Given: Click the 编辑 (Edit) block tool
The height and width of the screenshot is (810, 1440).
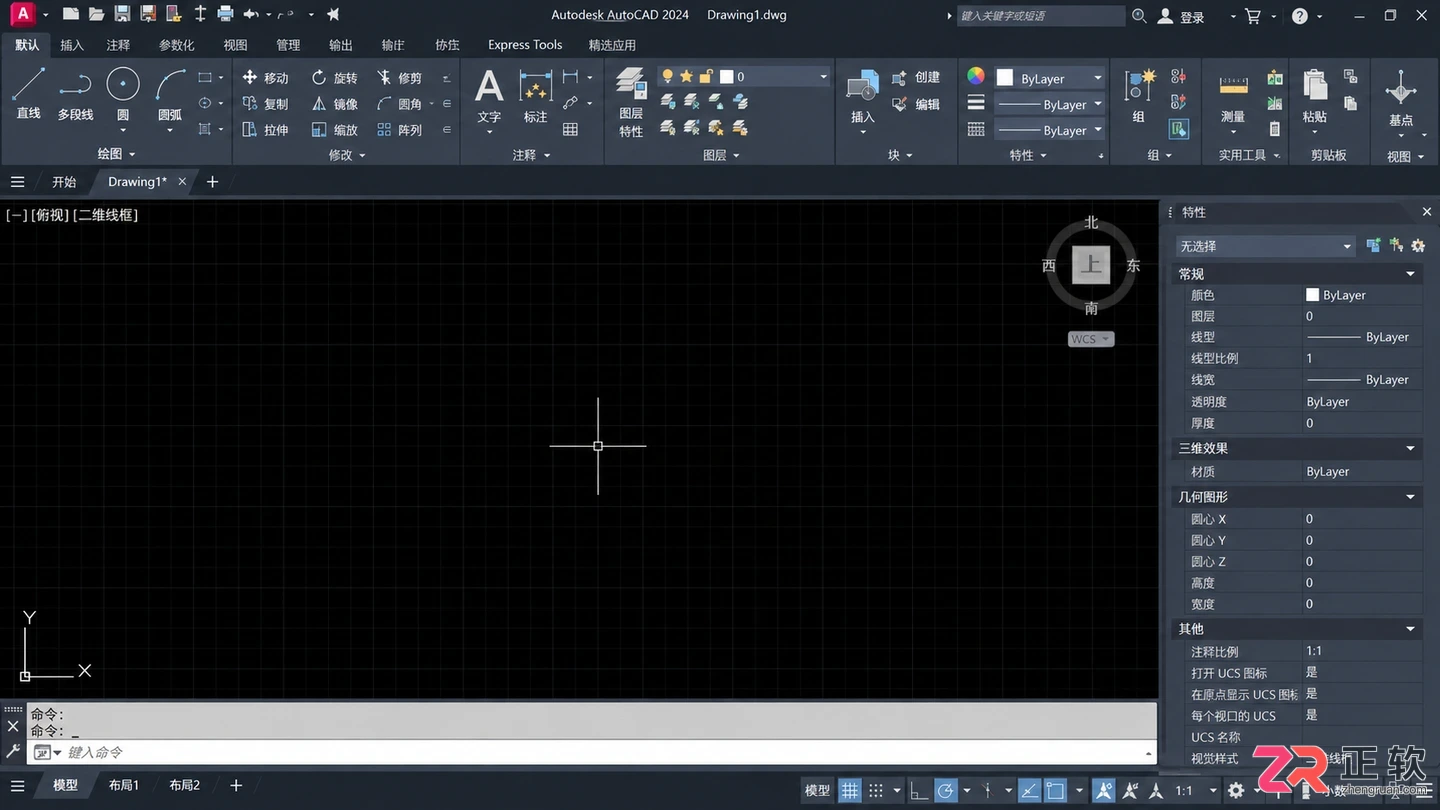Looking at the screenshot, I should 915,104.
